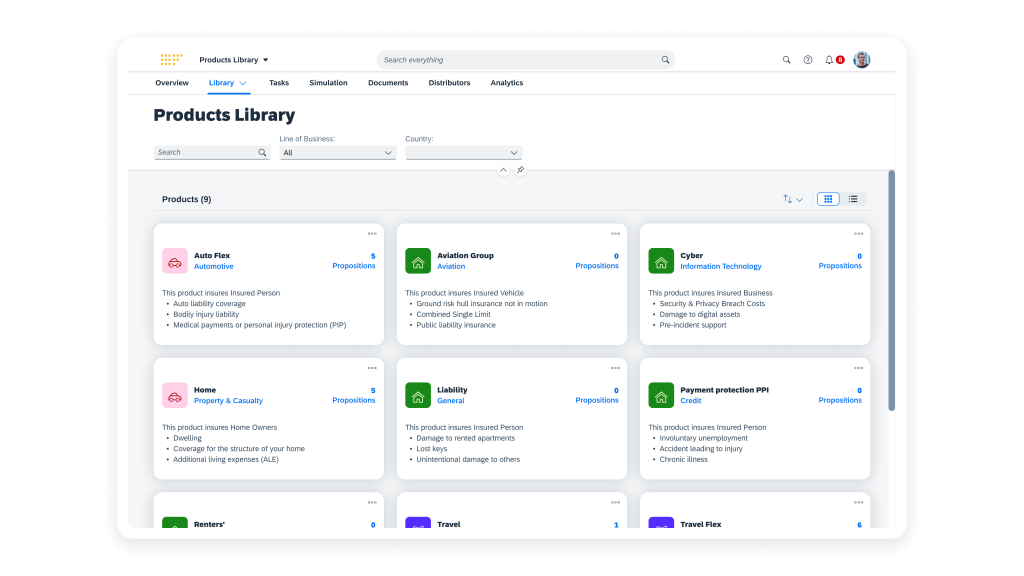Viewport: 1024px width, 576px height.
Task: Select the Library tab
Action: [x=221, y=83]
